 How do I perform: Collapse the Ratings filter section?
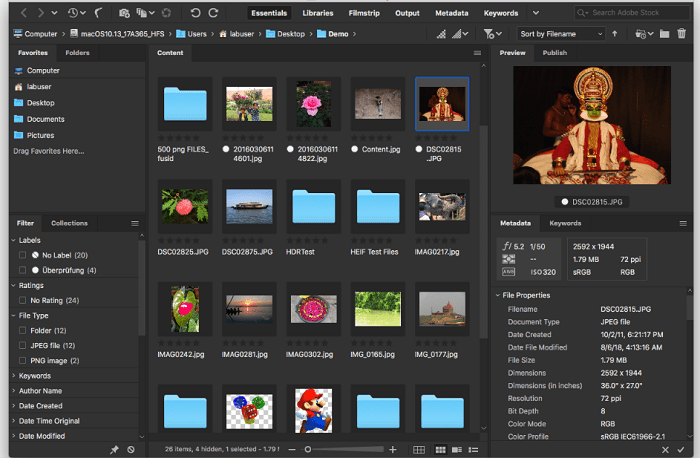click(x=13, y=285)
